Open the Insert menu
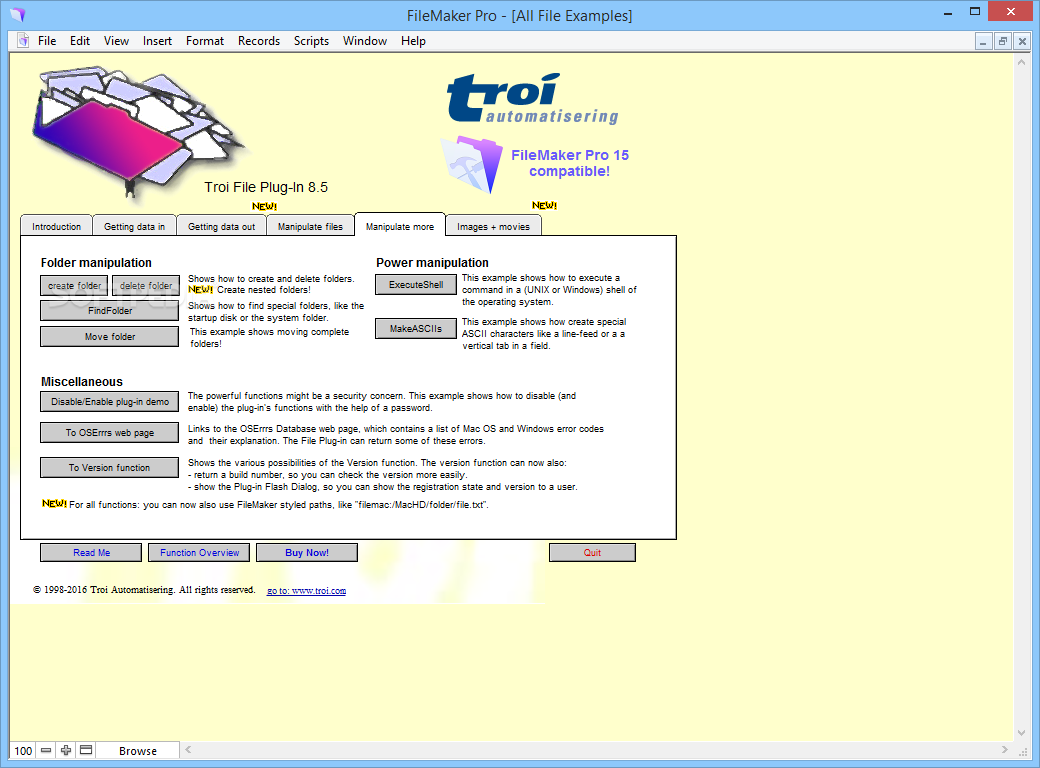1040x768 pixels. tap(157, 40)
